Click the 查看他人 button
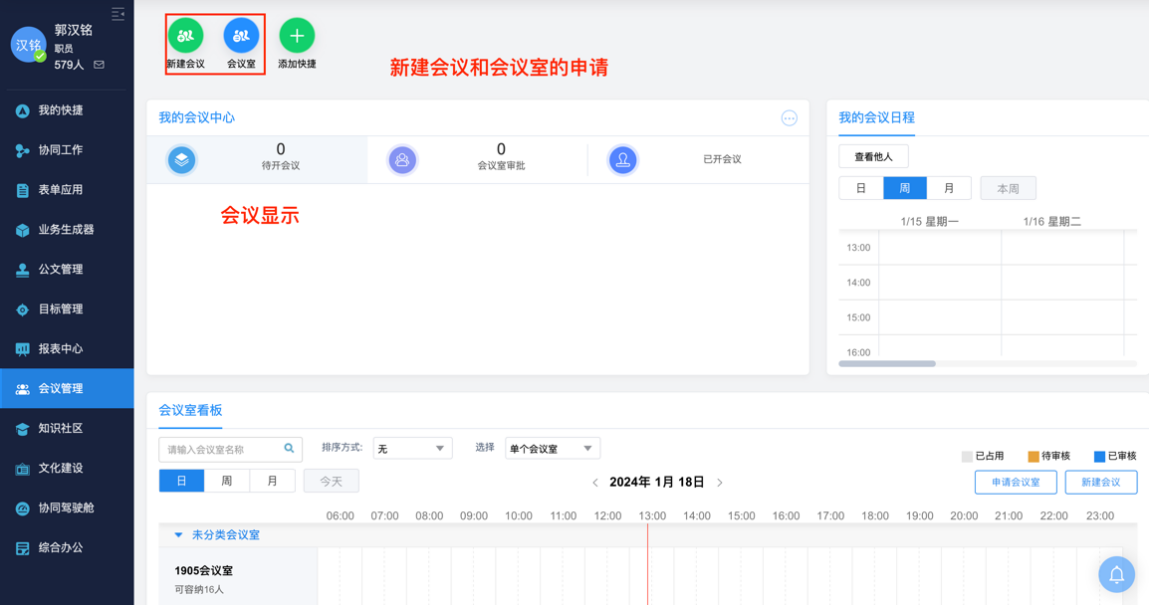1149x605 pixels. (x=873, y=156)
